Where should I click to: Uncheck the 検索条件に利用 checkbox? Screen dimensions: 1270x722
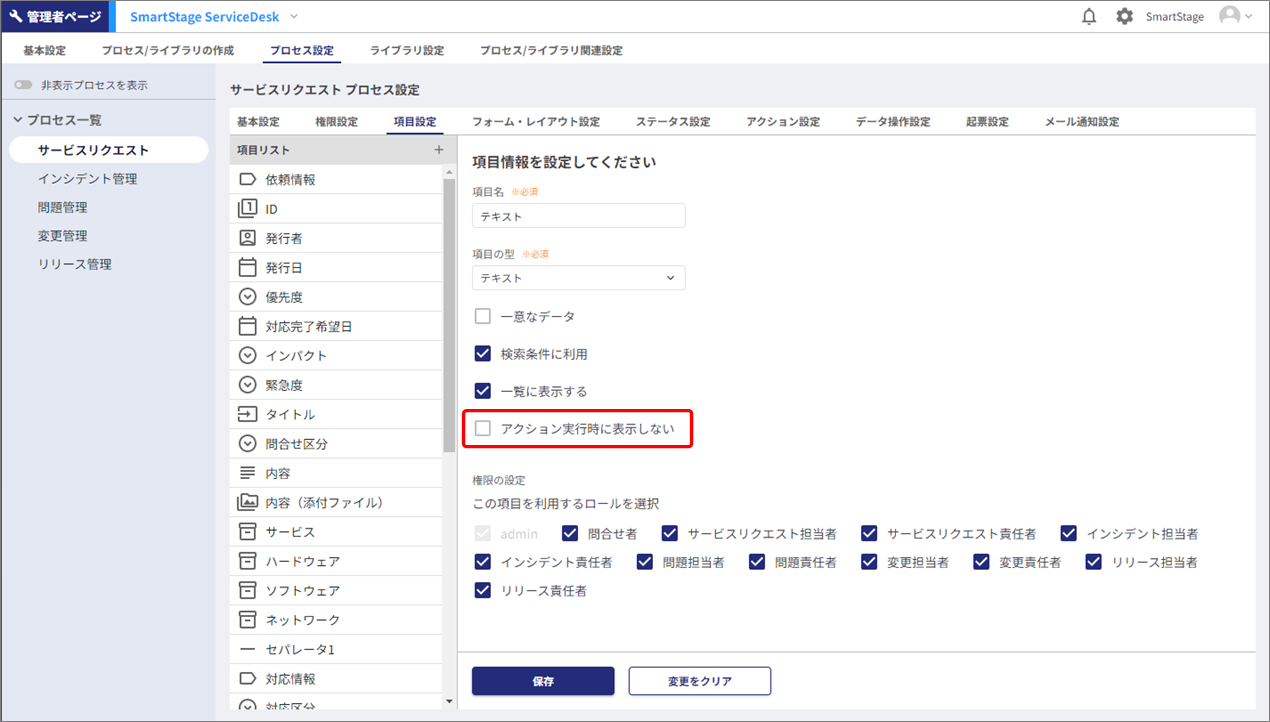(483, 354)
